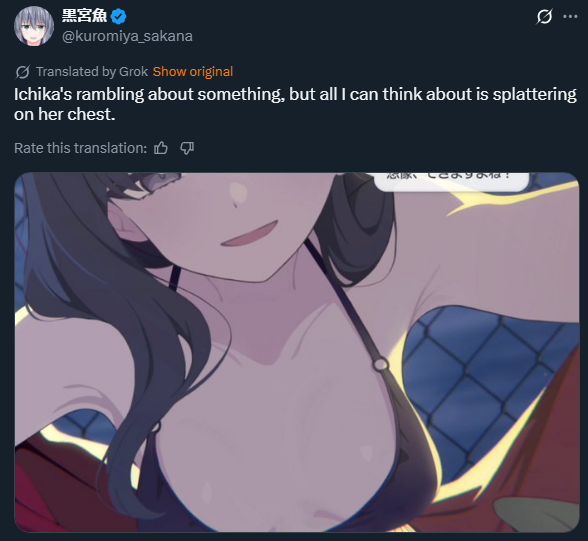Click the word splattering in the tweet

pyautogui.click(x=534, y=95)
